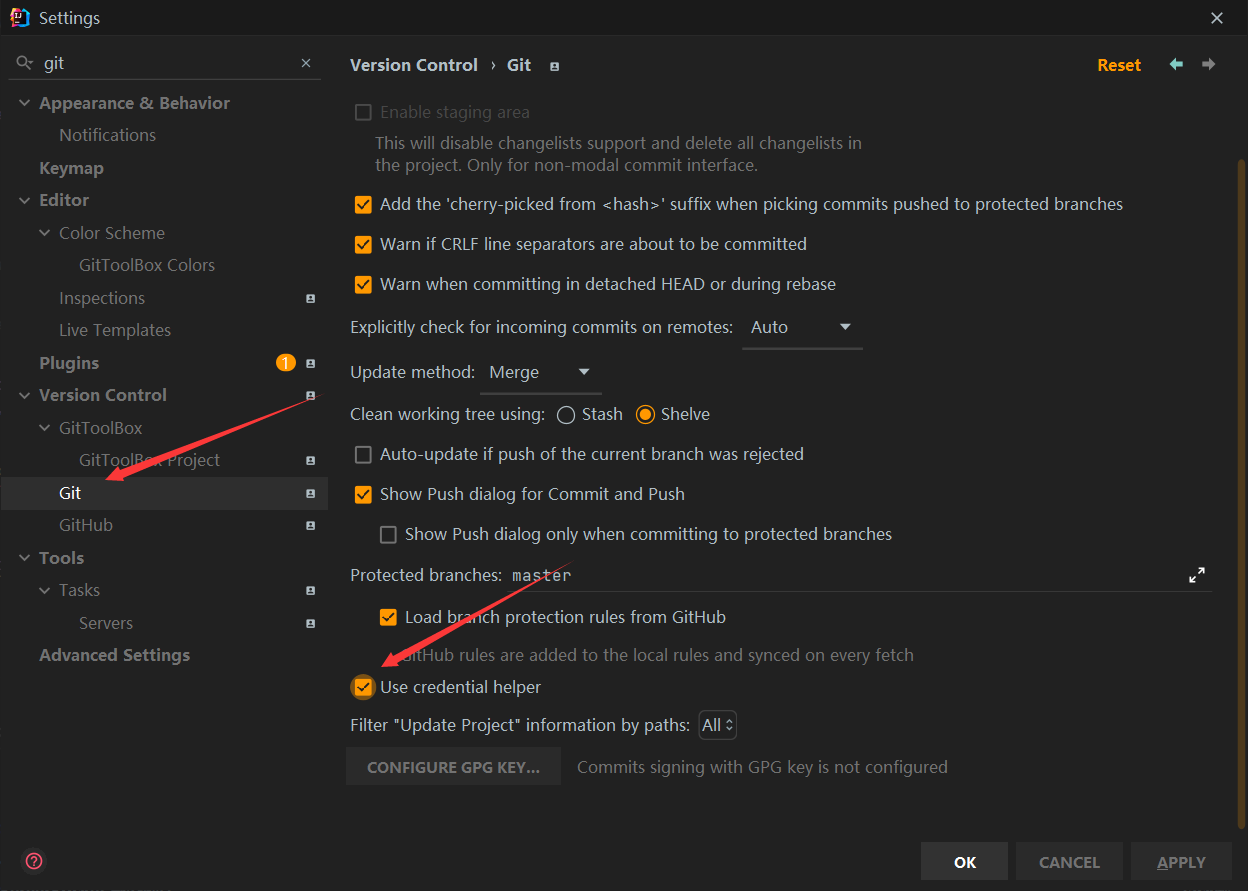Uncheck Use credential helper
Viewport: 1248px width, 891px height.
[363, 687]
